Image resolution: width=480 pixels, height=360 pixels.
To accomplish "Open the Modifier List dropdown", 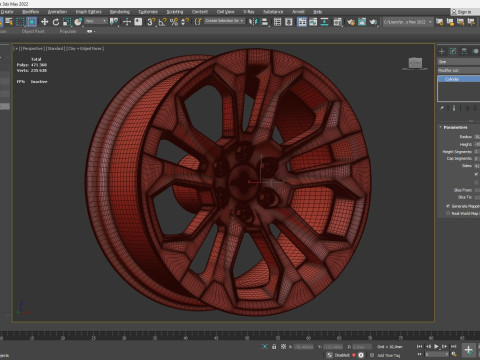I will pyautogui.click(x=459, y=70).
